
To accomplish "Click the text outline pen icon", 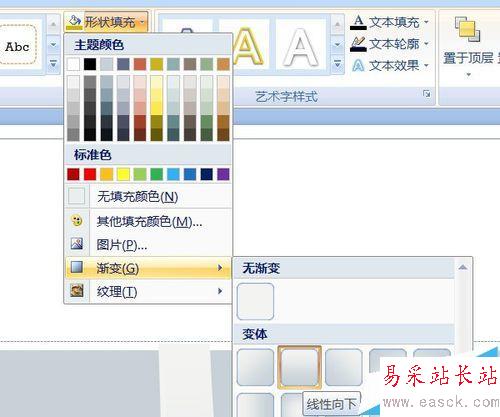I will [358, 44].
